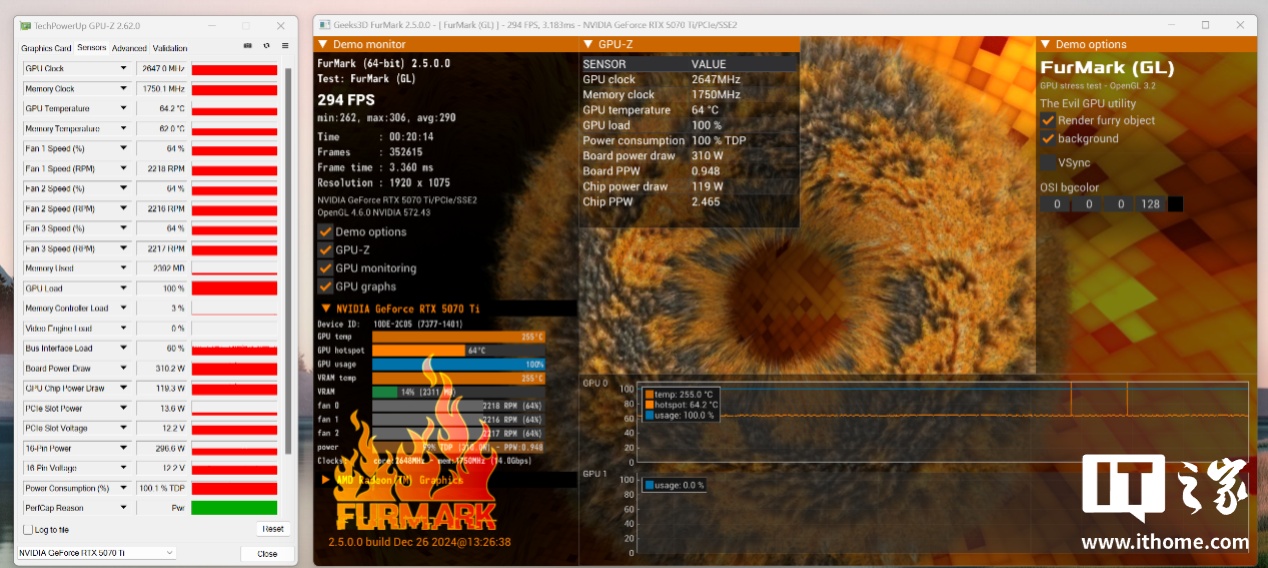
Task: Click the FurMark app icon in title bar
Action: [326, 25]
